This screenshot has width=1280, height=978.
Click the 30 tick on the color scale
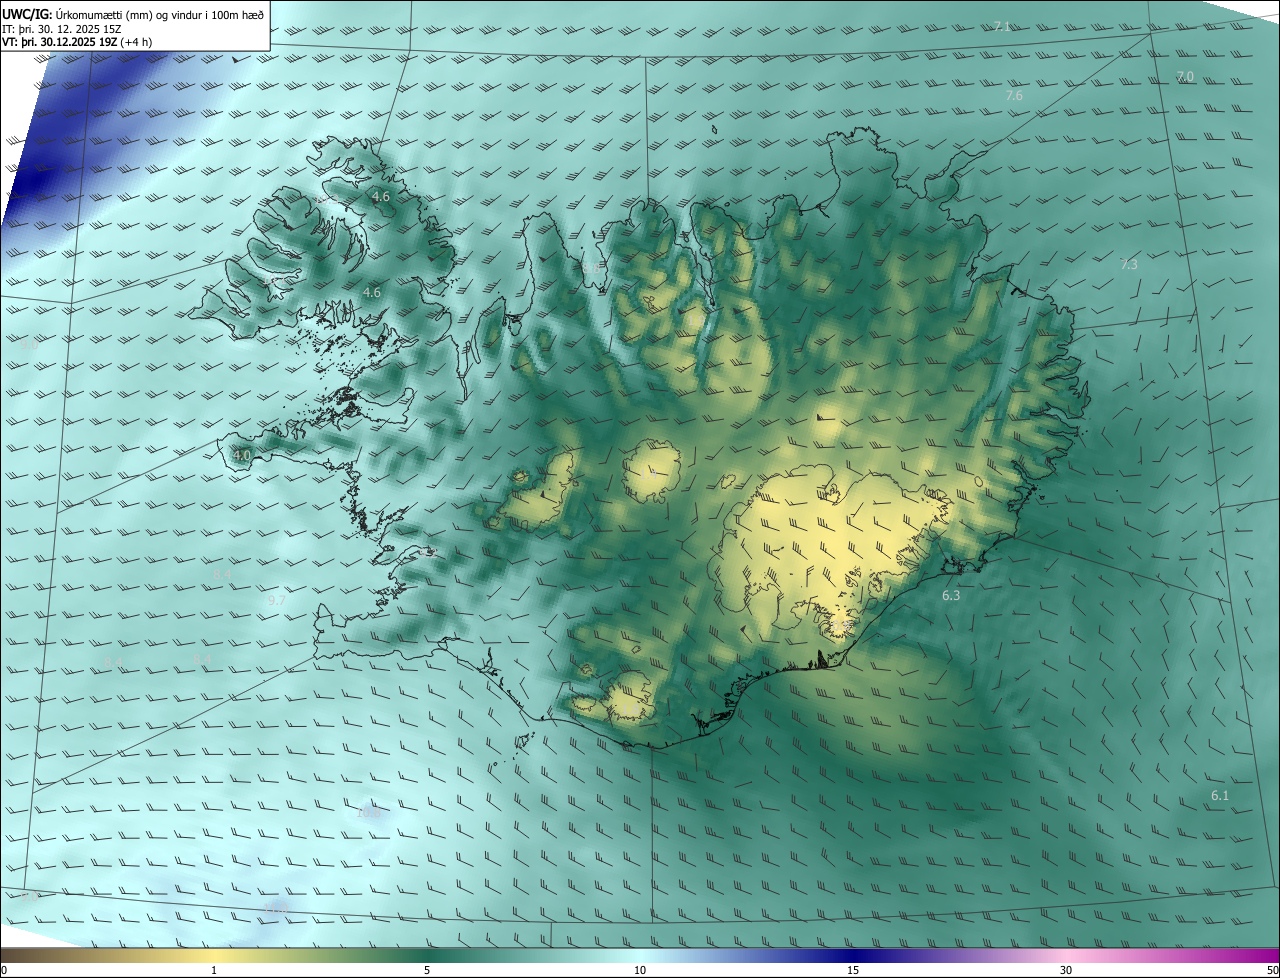click(1066, 971)
